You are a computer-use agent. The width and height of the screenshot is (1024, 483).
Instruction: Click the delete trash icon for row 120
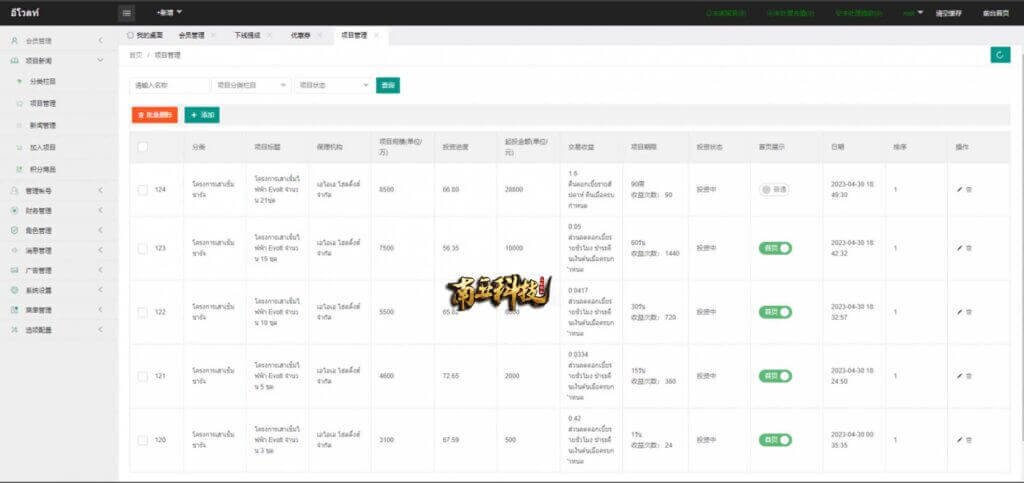(x=969, y=440)
